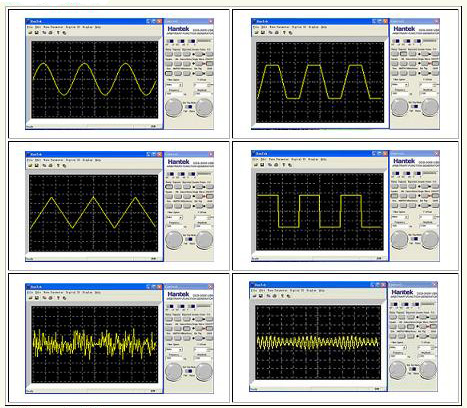
Task: Click the save disk icon in the triangle wave window
Action: point(37,165)
